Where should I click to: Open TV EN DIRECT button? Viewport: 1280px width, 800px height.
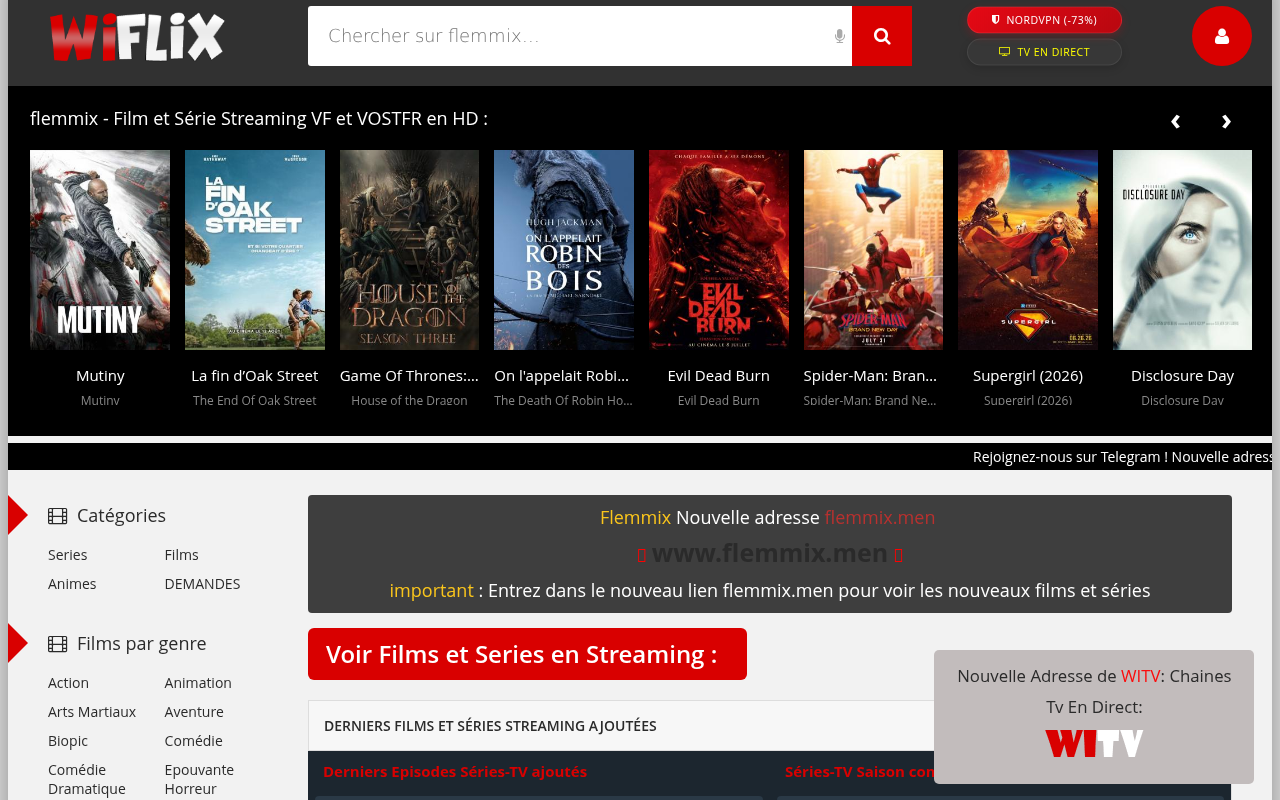[x=1044, y=52]
